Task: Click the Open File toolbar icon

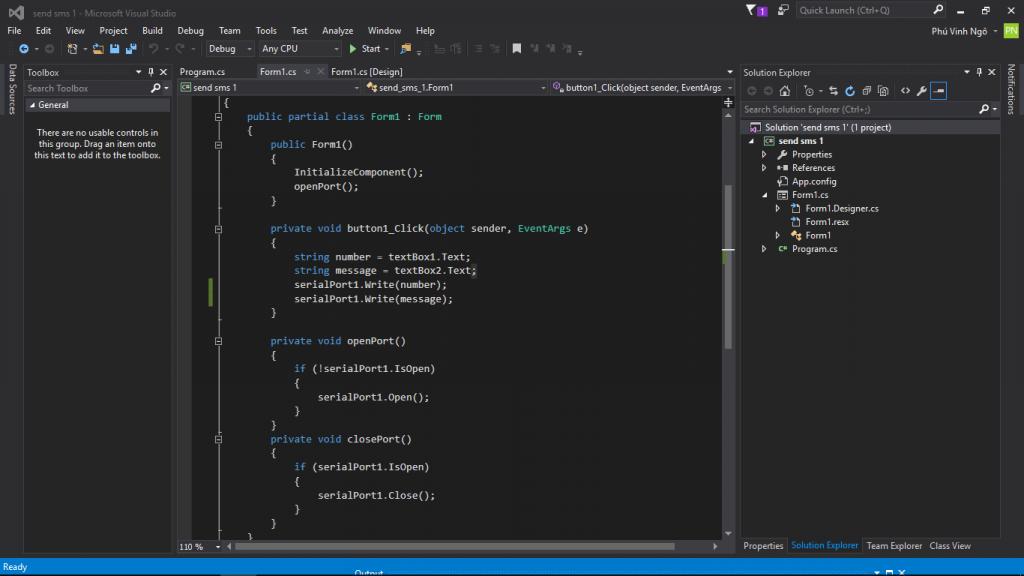Action: click(x=98, y=48)
